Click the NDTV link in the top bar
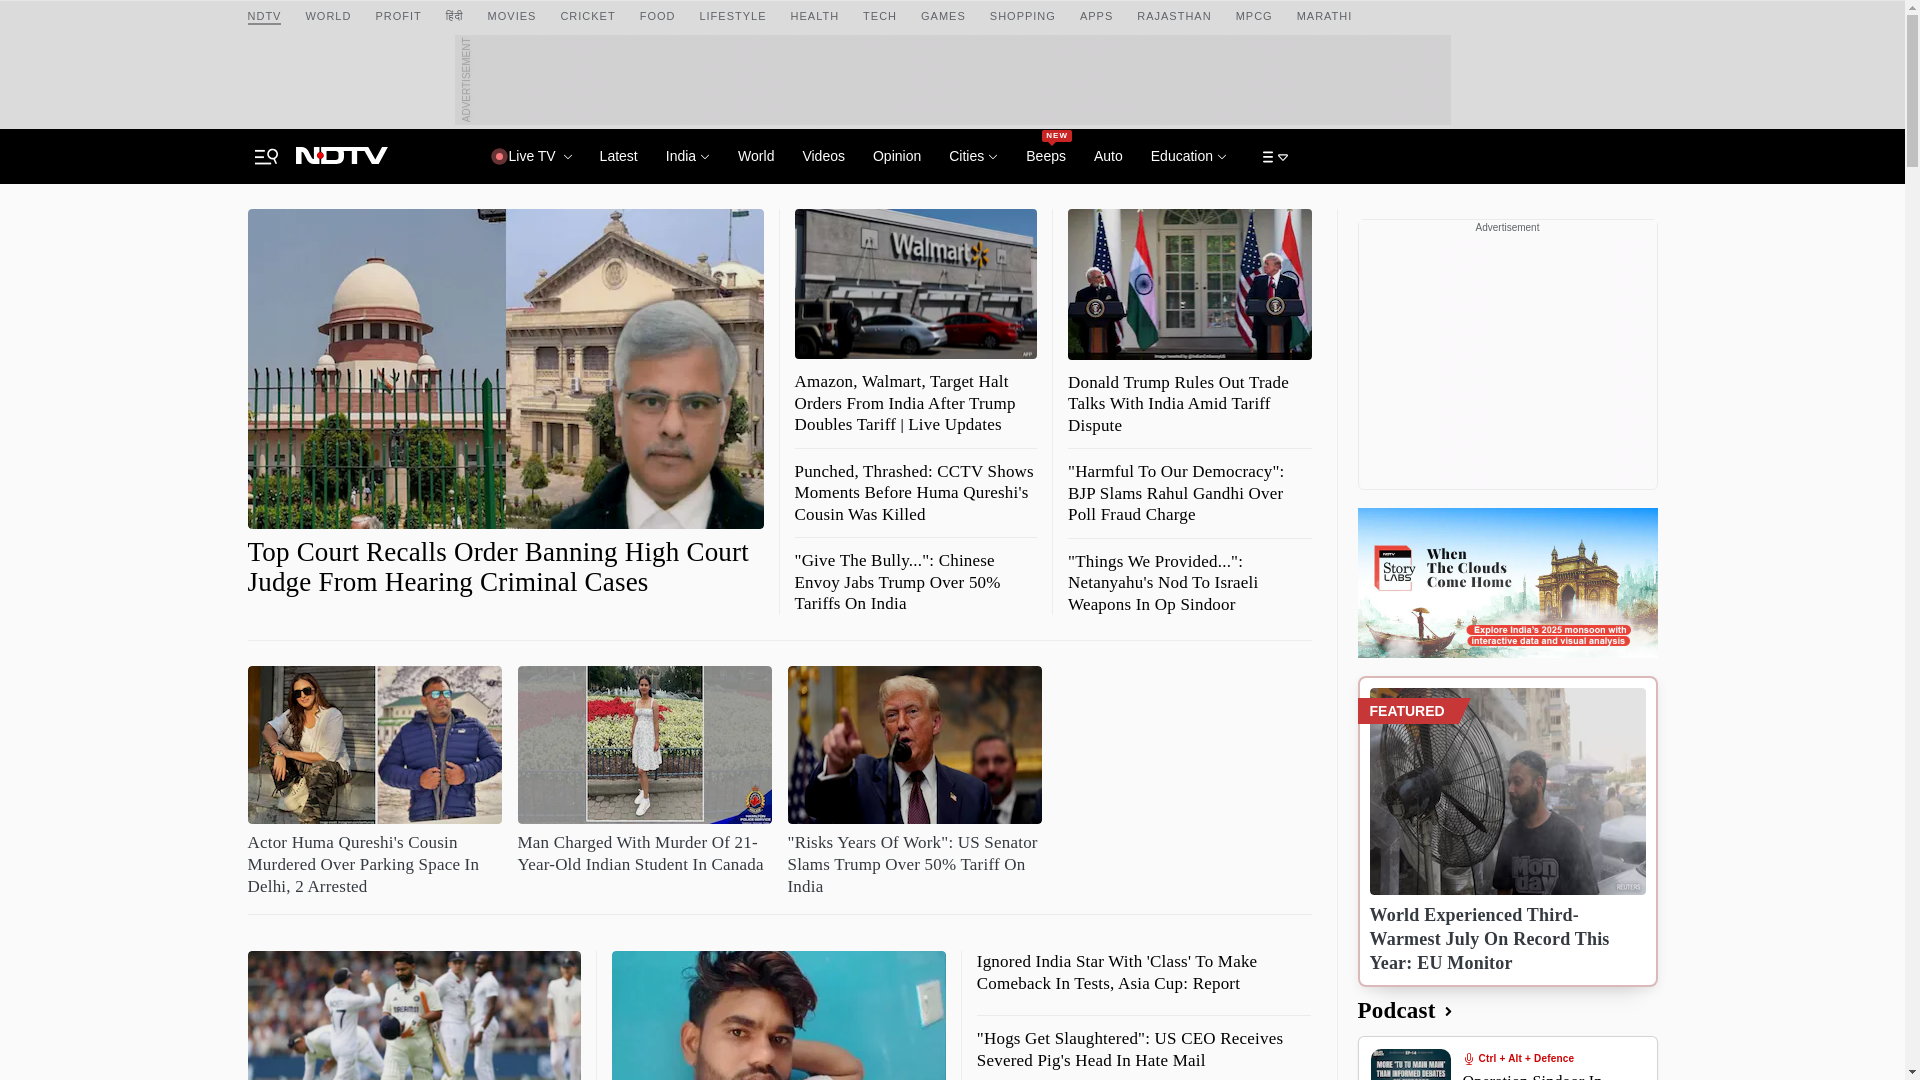 (x=264, y=17)
